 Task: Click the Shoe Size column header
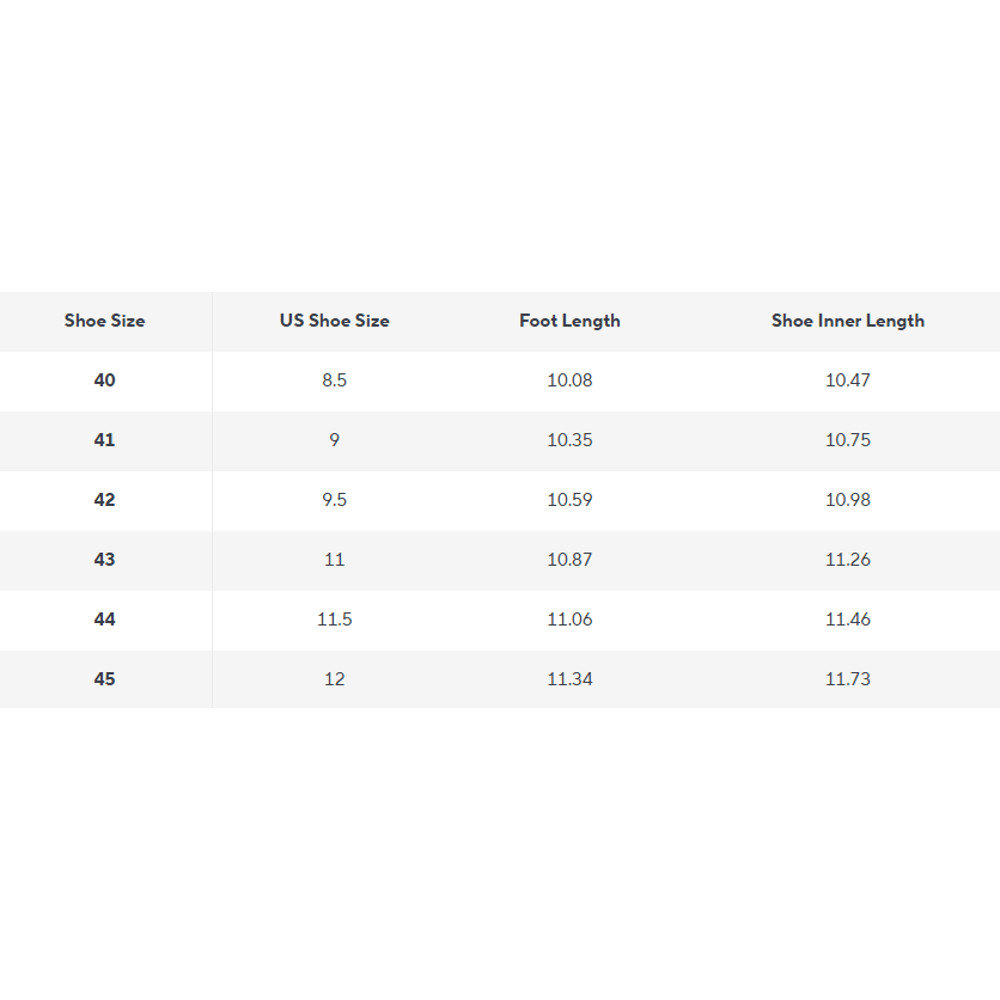pos(104,321)
